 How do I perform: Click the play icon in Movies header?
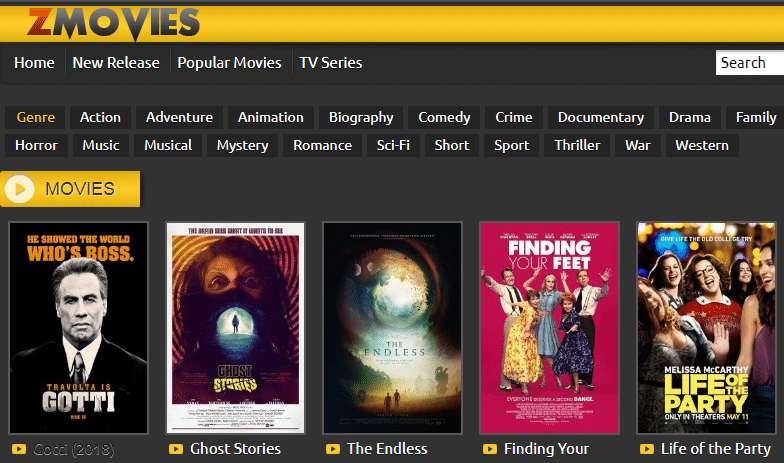22,188
